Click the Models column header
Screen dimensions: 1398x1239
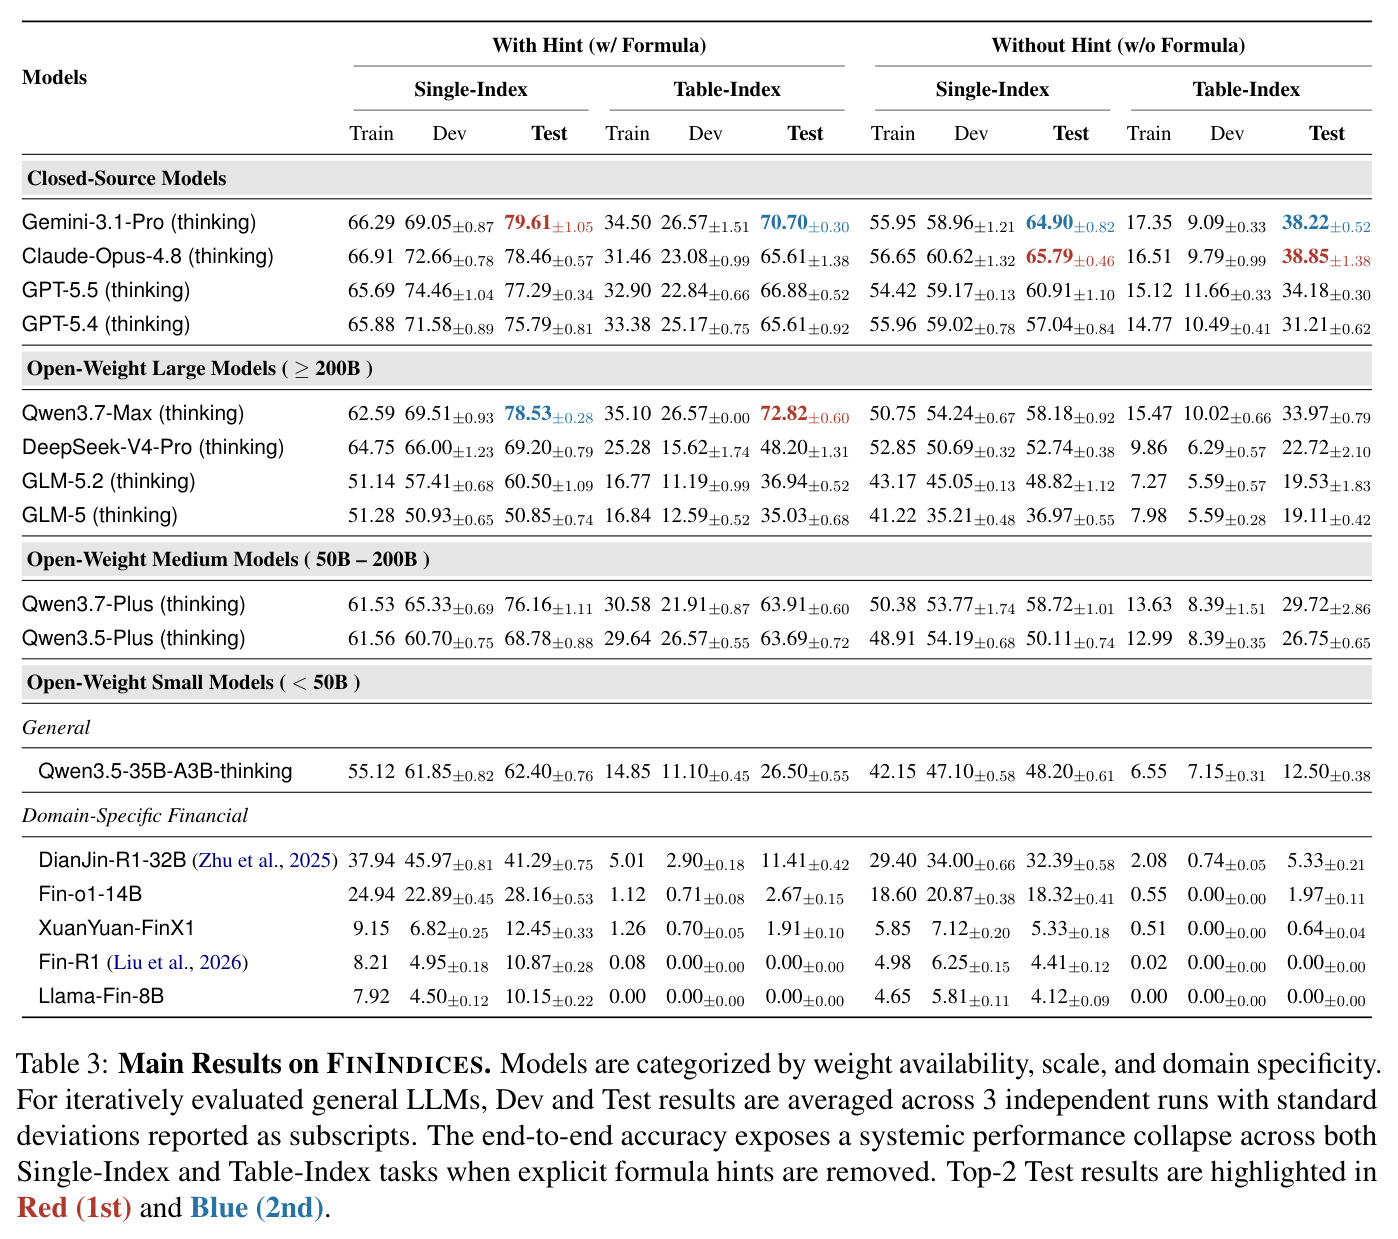click(x=54, y=77)
